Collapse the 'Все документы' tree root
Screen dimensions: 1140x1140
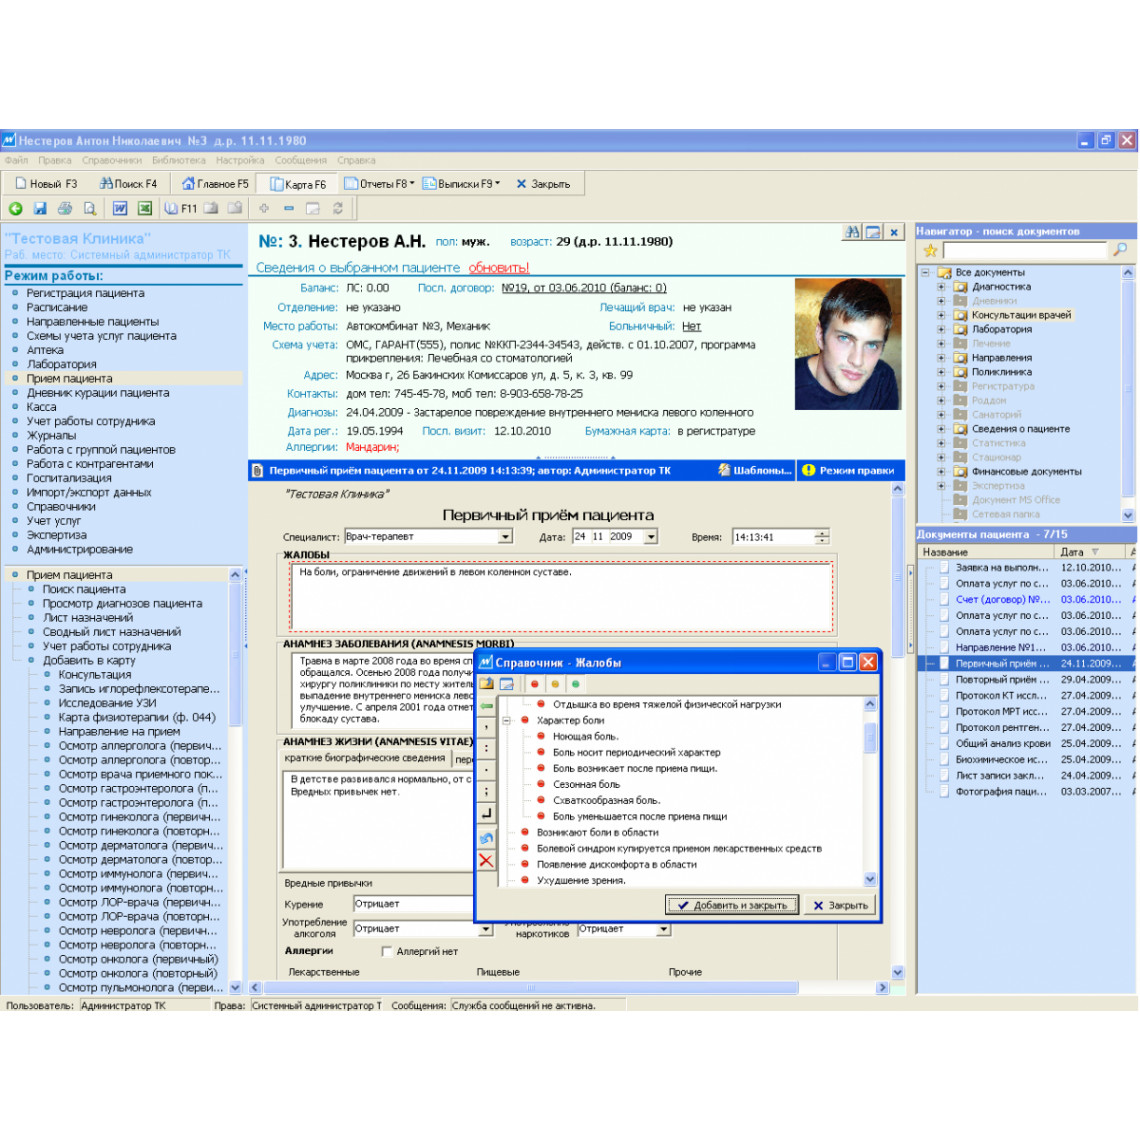(x=925, y=273)
